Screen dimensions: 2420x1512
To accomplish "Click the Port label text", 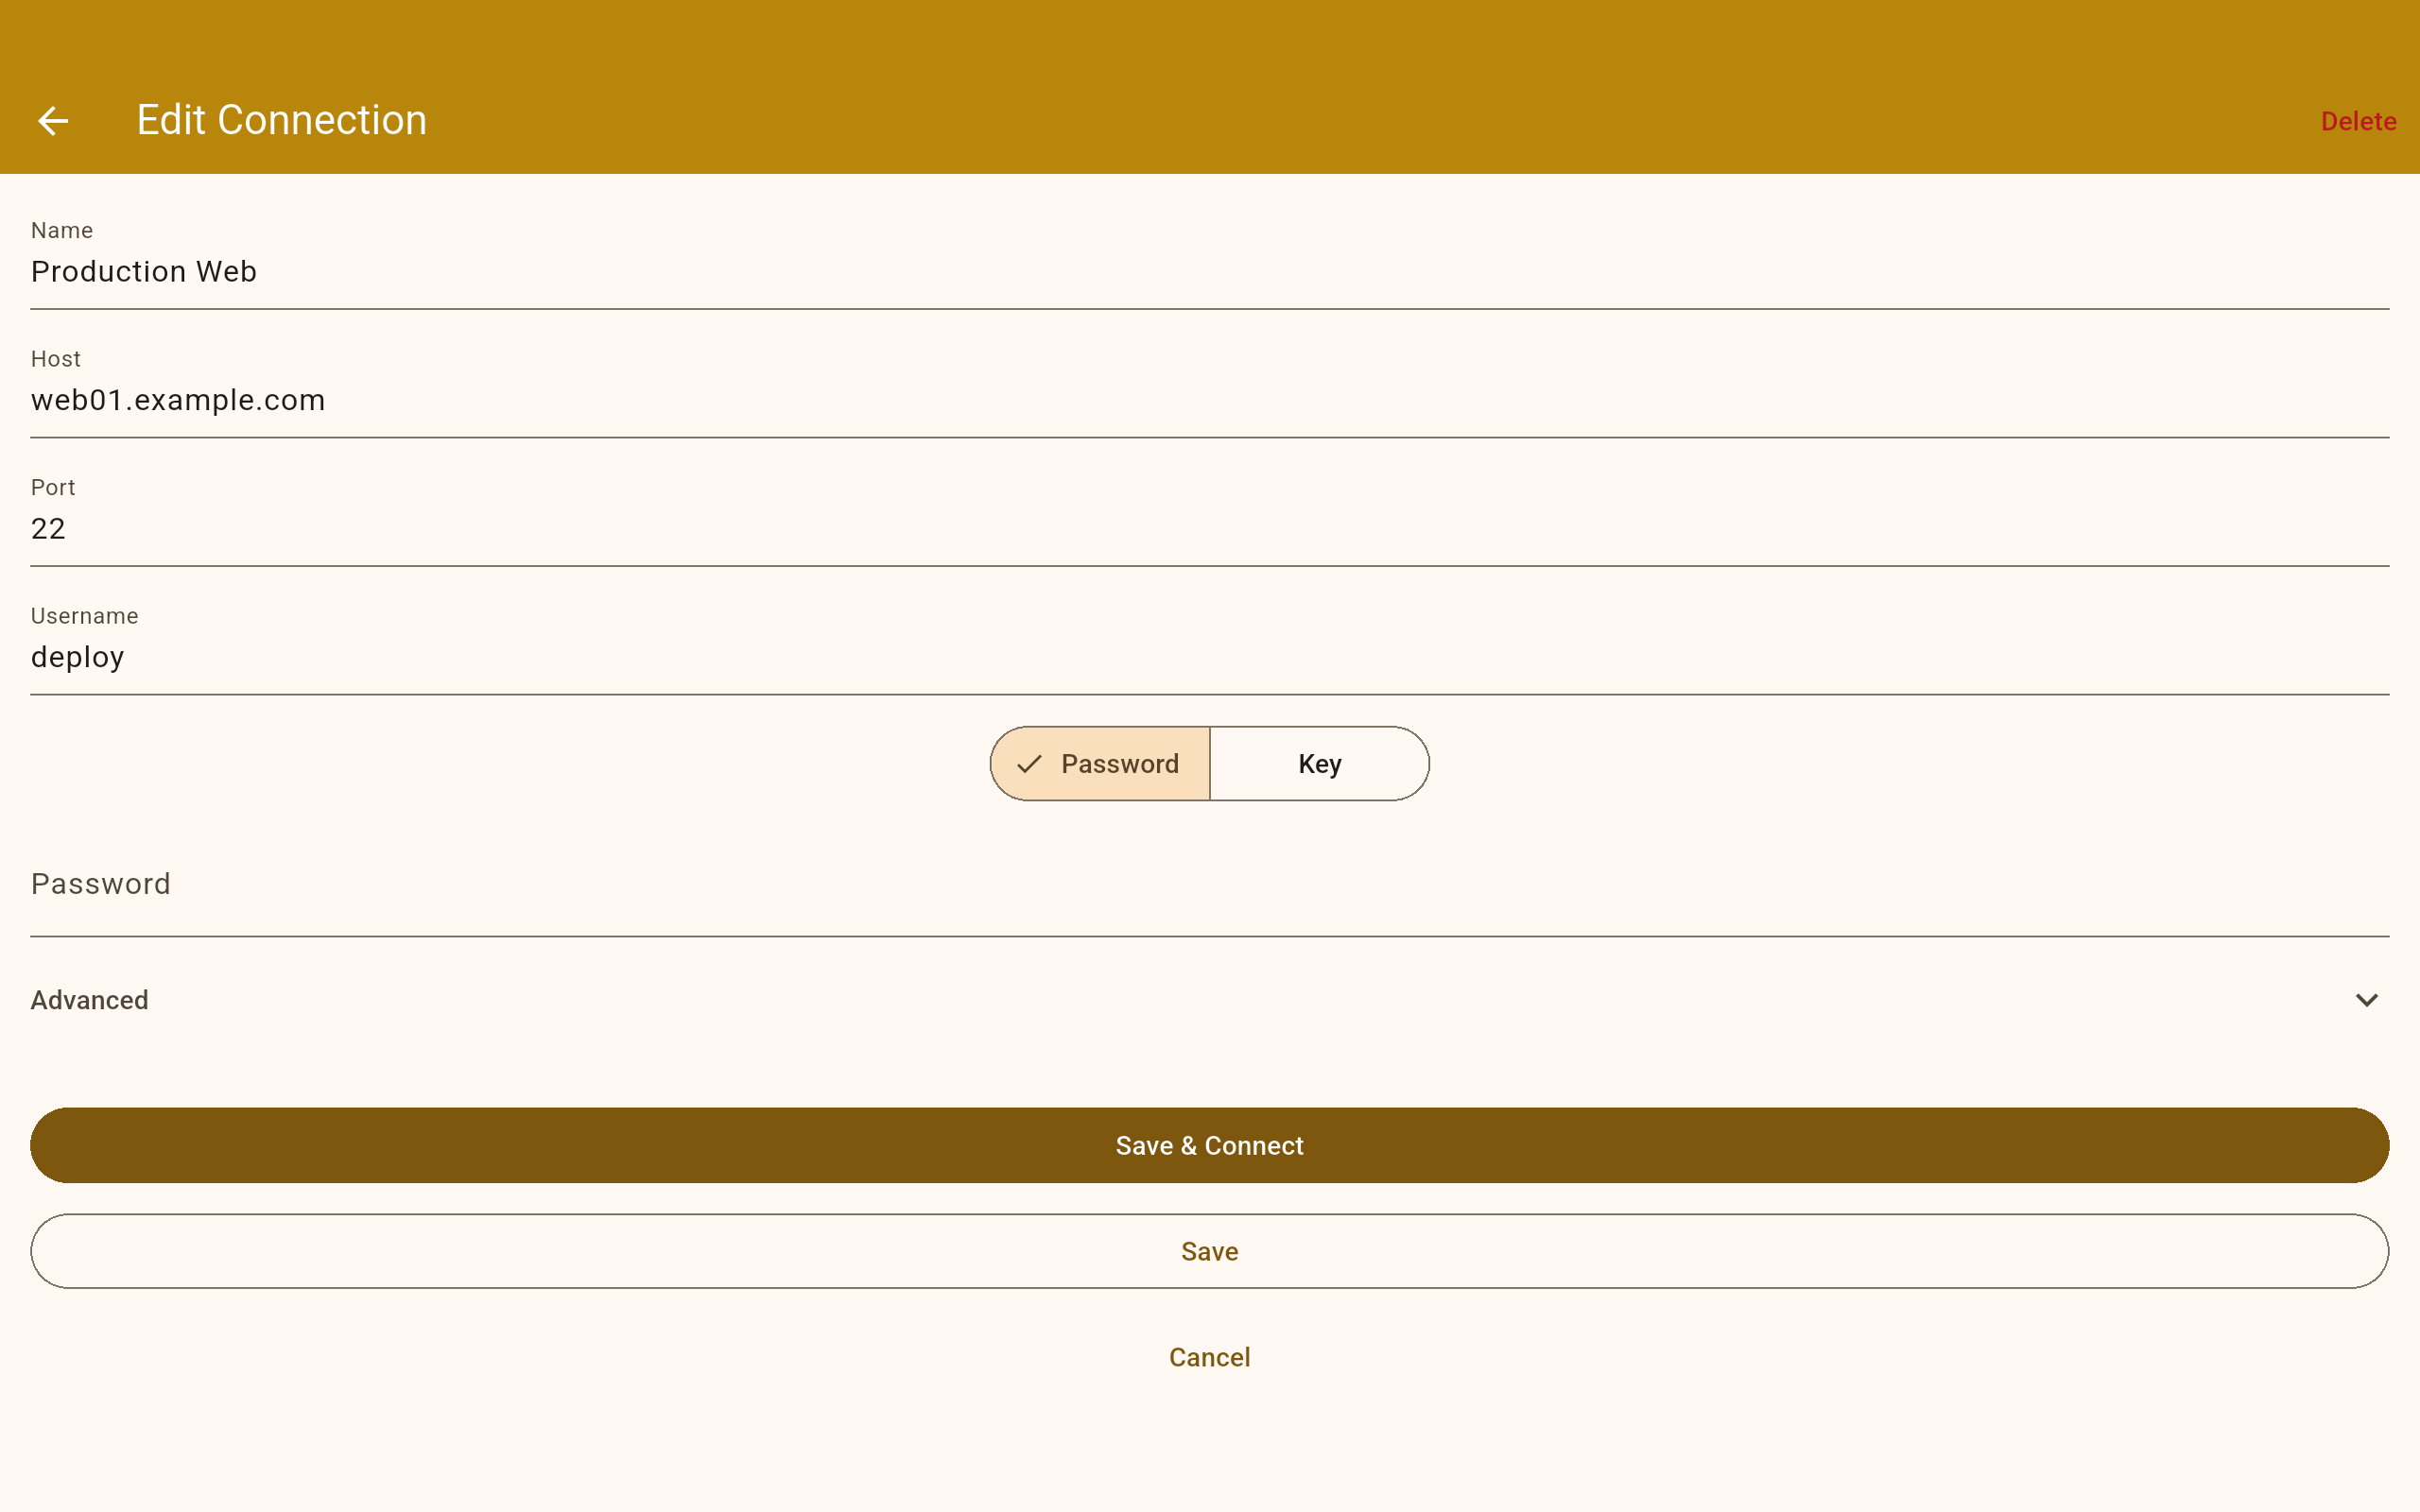I will tap(53, 488).
